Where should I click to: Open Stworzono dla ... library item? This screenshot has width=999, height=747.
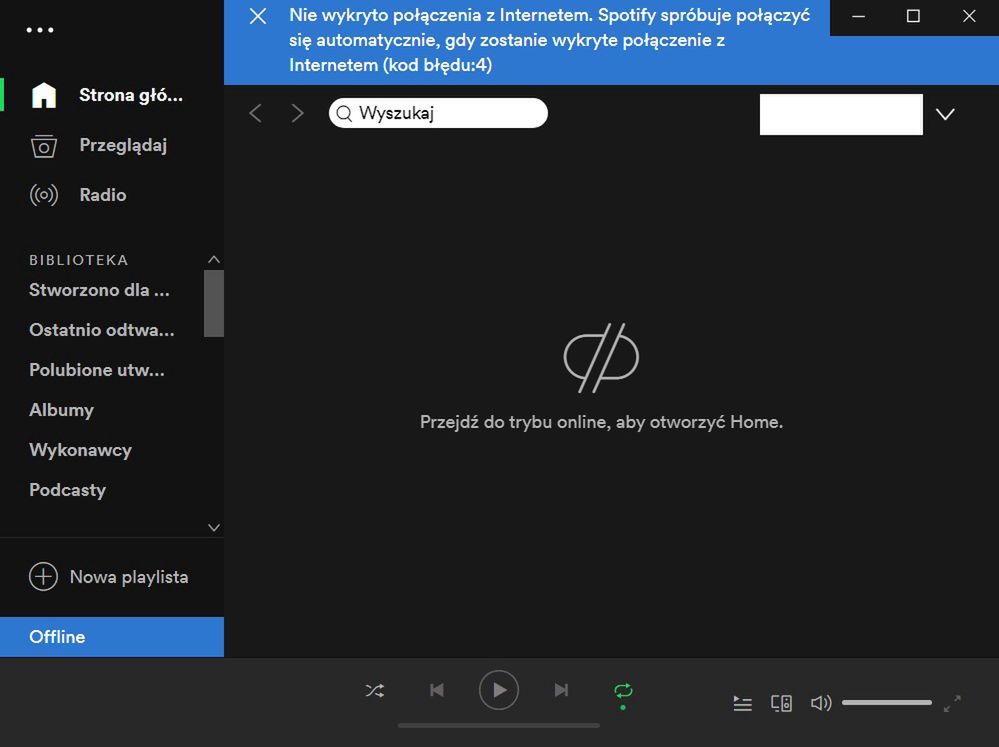click(99, 290)
